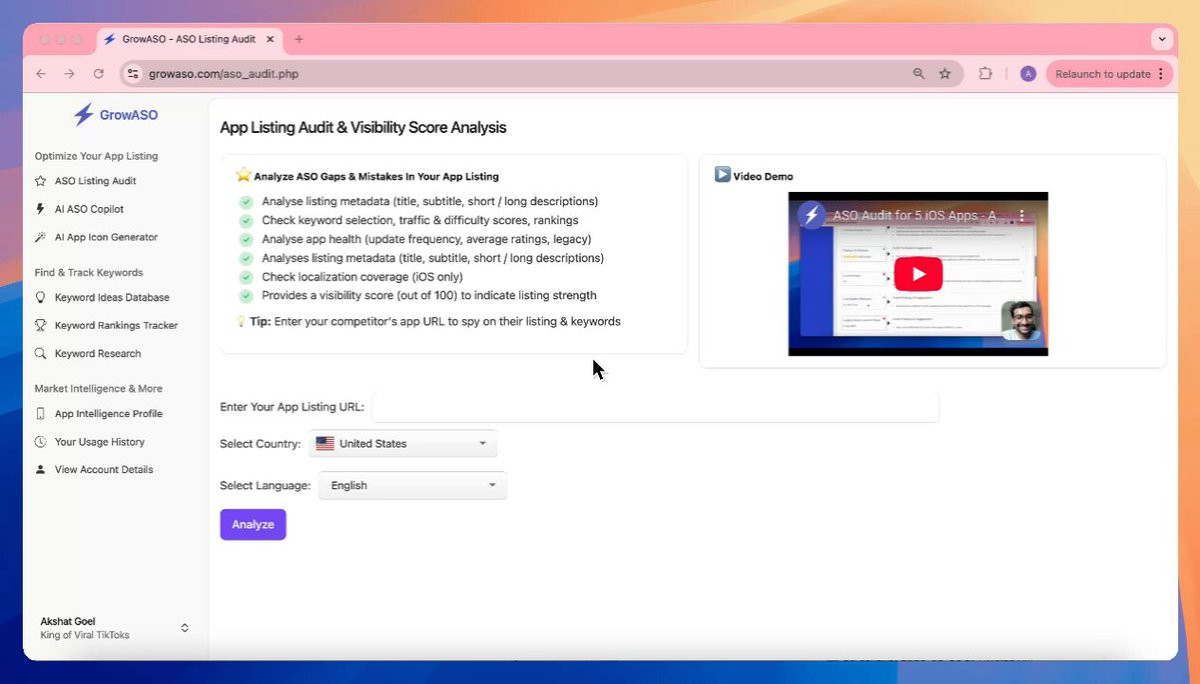Open AI ASO Copilot menu item

(89, 209)
